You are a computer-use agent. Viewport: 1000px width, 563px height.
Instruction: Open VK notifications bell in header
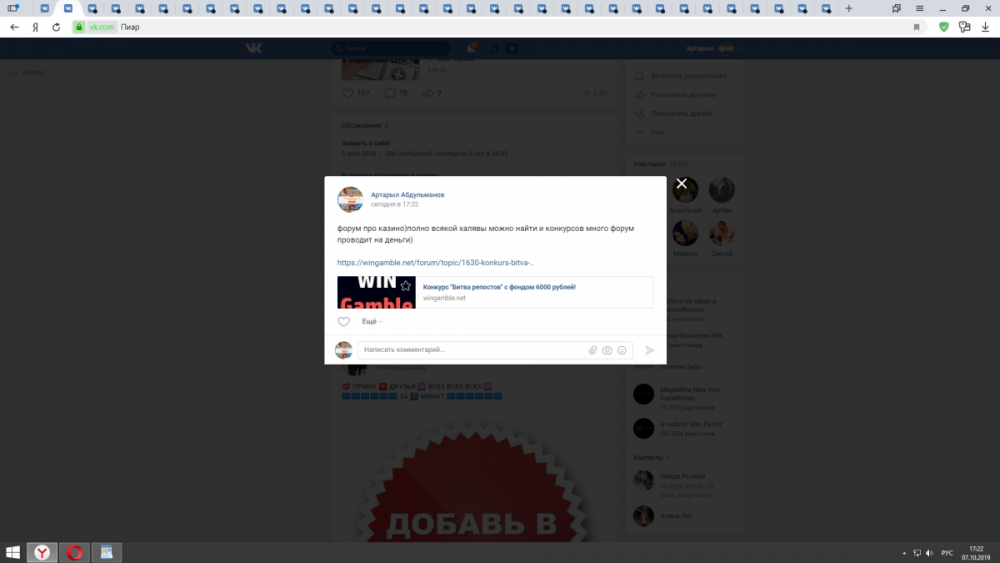coord(471,48)
